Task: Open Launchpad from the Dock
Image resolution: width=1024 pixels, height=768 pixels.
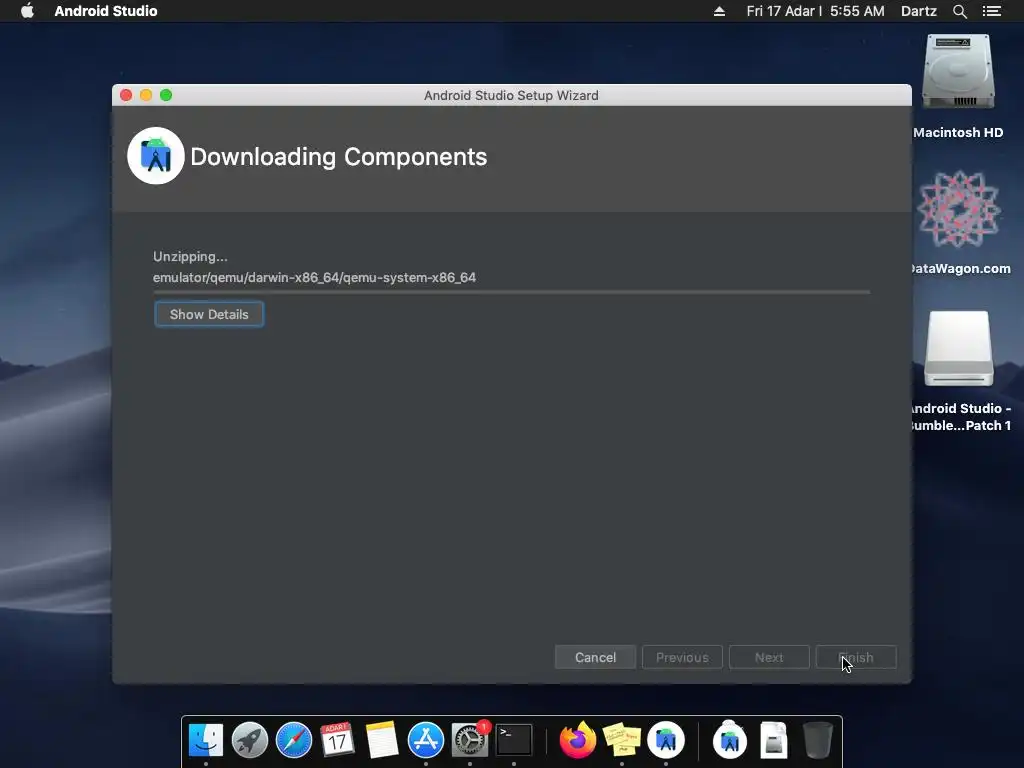Action: pyautogui.click(x=249, y=741)
